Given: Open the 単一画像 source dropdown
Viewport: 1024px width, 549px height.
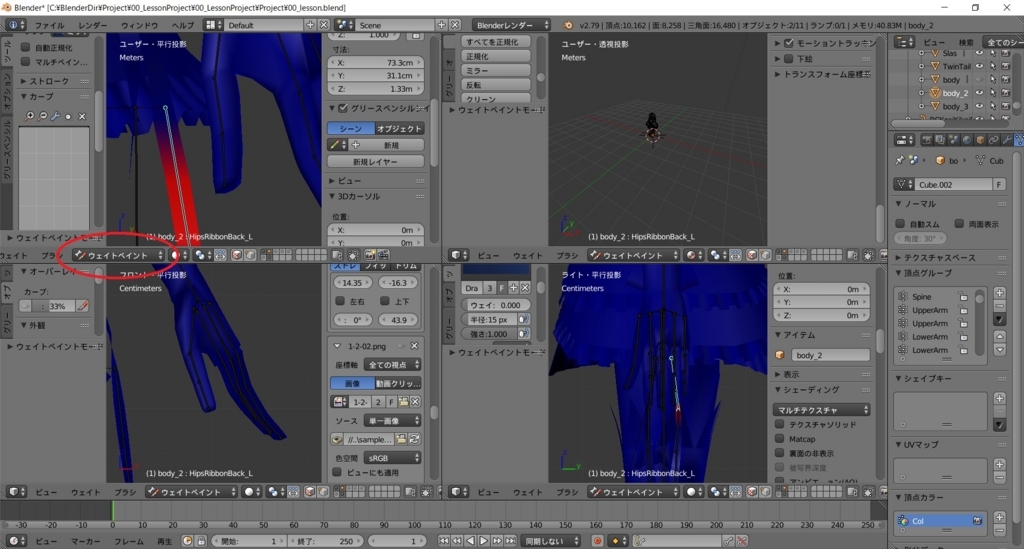Looking at the screenshot, I should (x=392, y=420).
